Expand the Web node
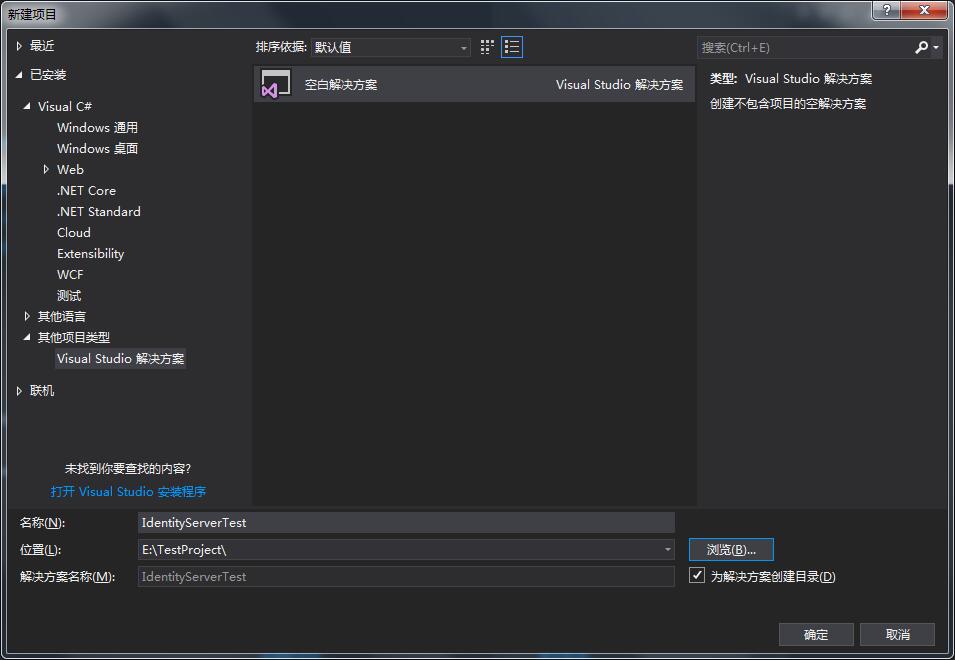The height and width of the screenshot is (660, 955). click(x=46, y=169)
